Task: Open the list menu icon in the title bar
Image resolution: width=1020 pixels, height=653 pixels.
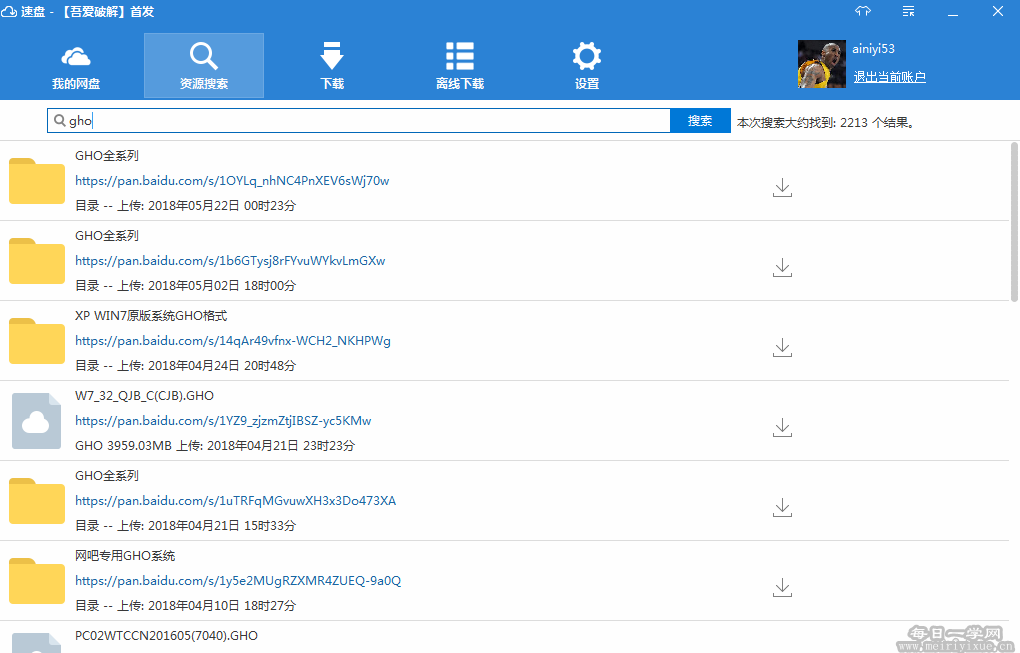Action: (x=908, y=11)
